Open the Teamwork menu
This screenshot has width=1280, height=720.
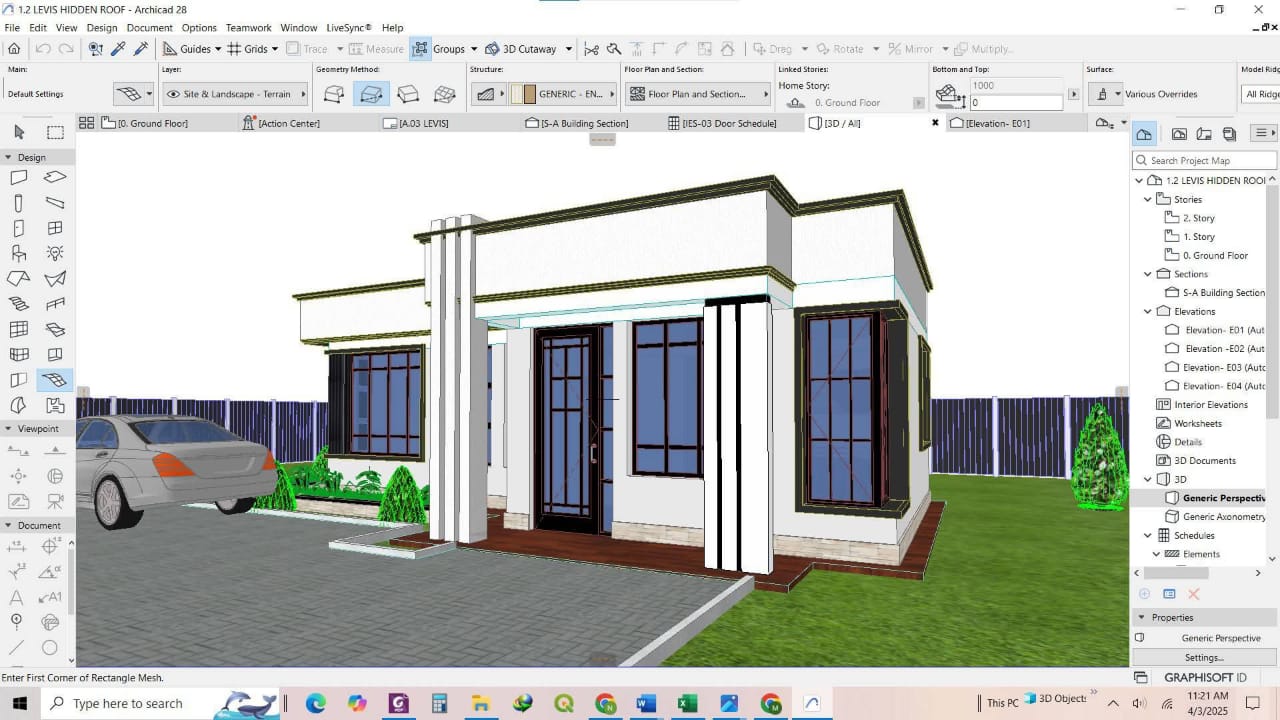click(x=248, y=28)
